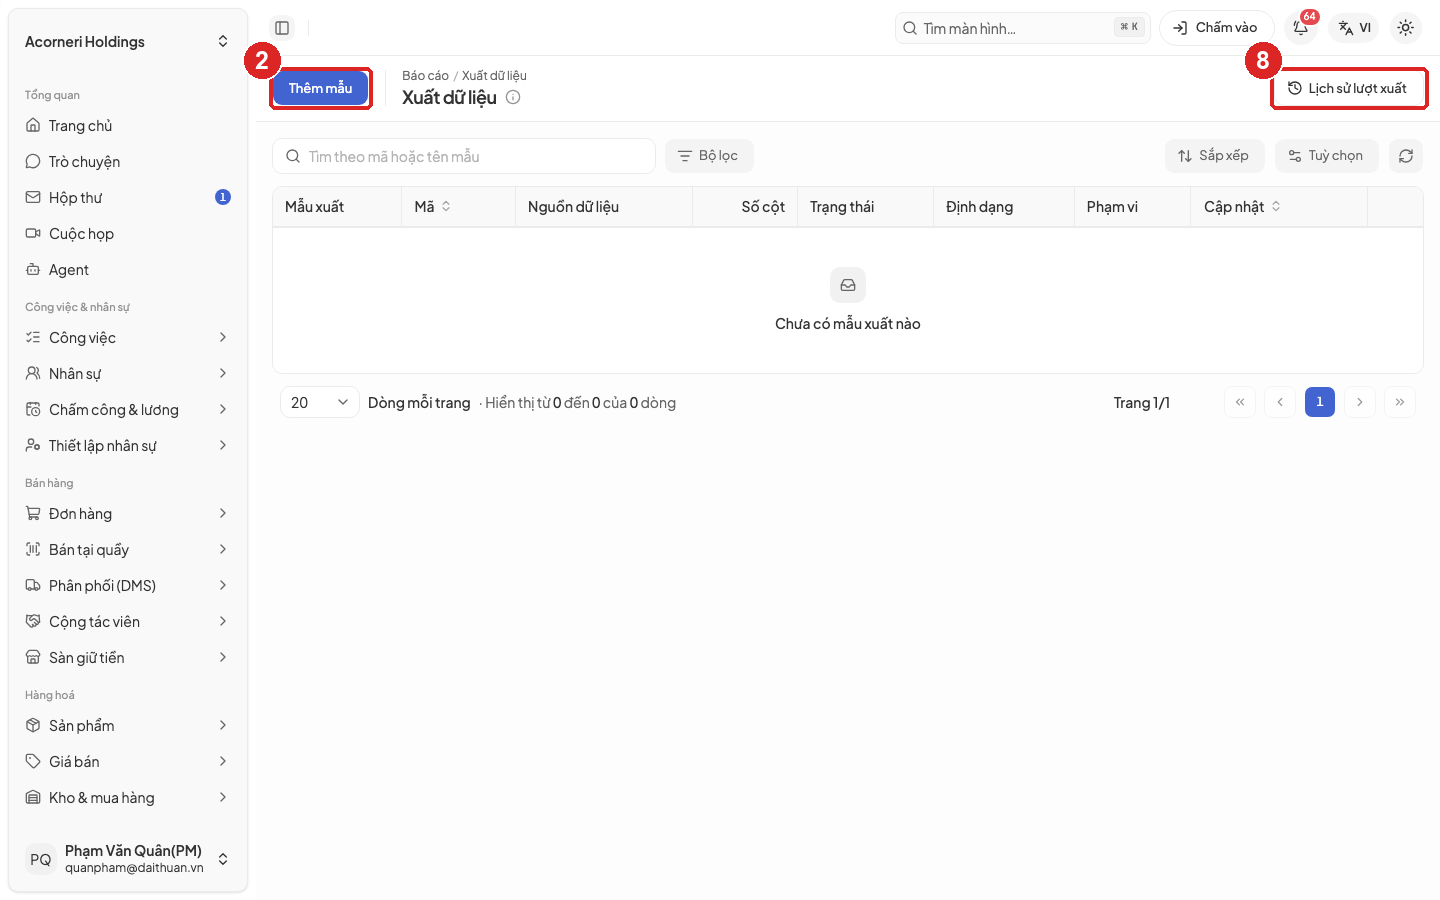Expand the Công việc menu

click(128, 338)
